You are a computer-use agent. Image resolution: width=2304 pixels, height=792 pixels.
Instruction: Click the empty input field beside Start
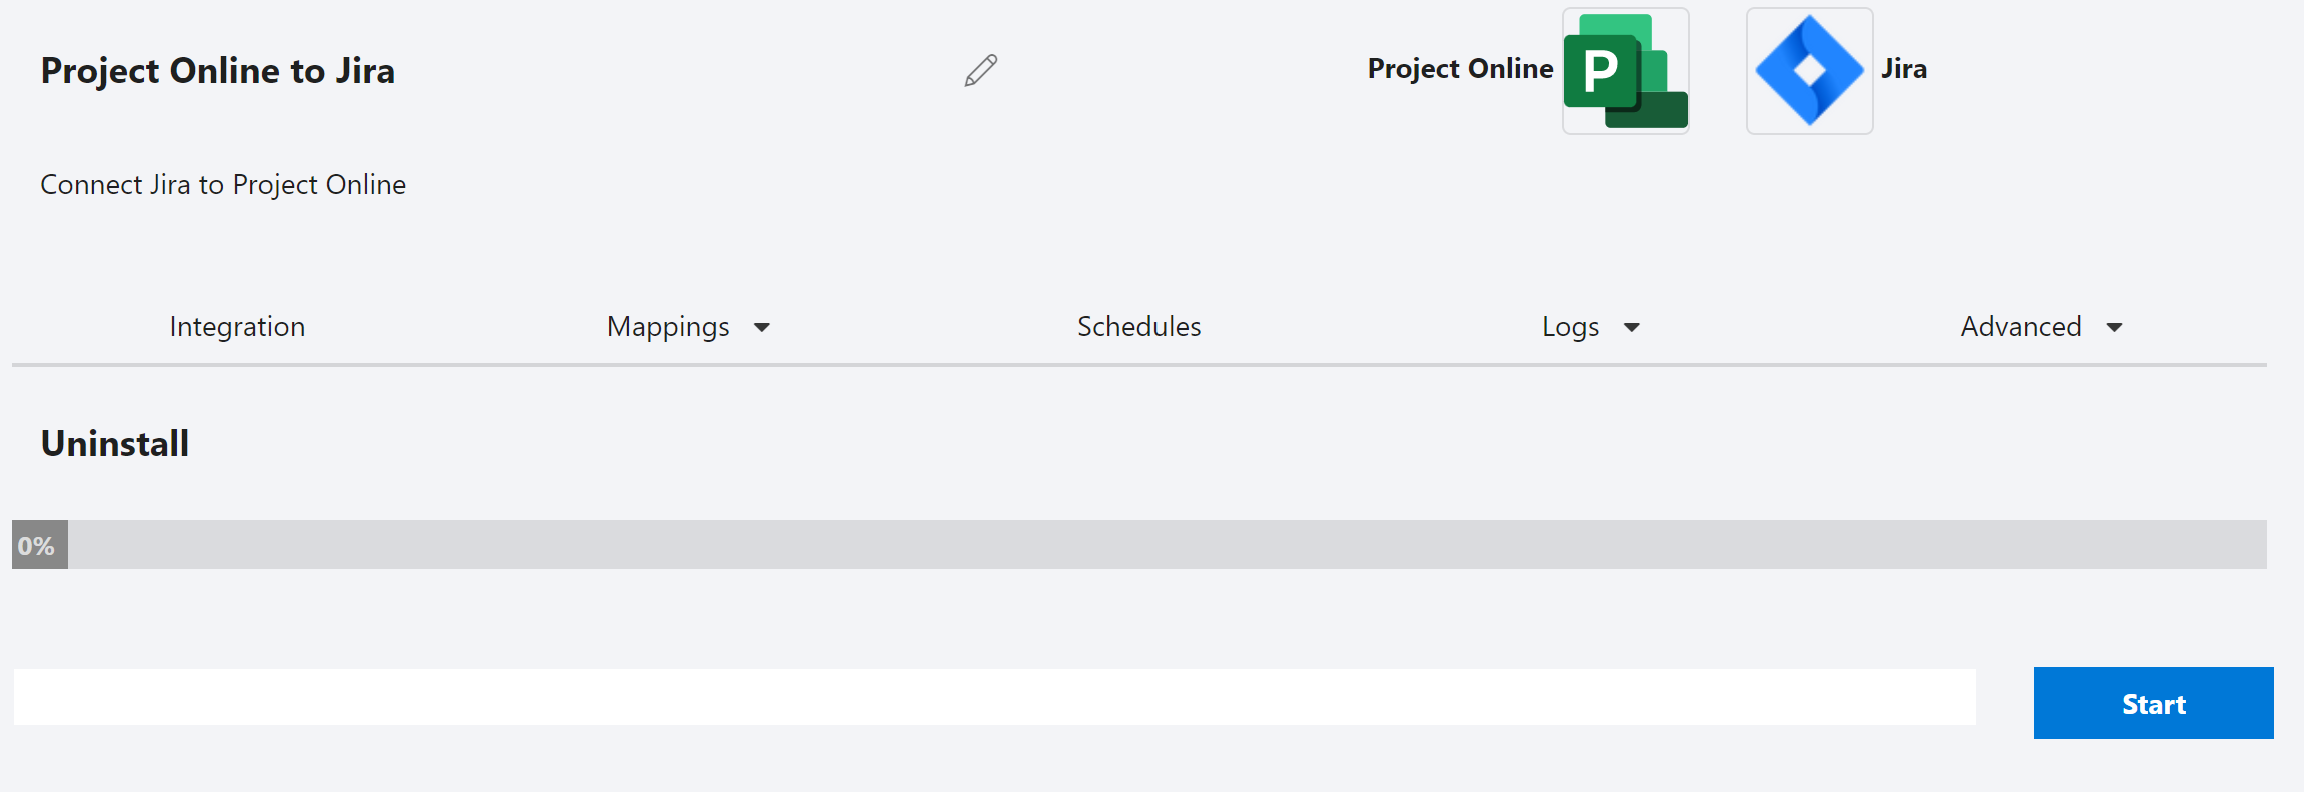[995, 695]
